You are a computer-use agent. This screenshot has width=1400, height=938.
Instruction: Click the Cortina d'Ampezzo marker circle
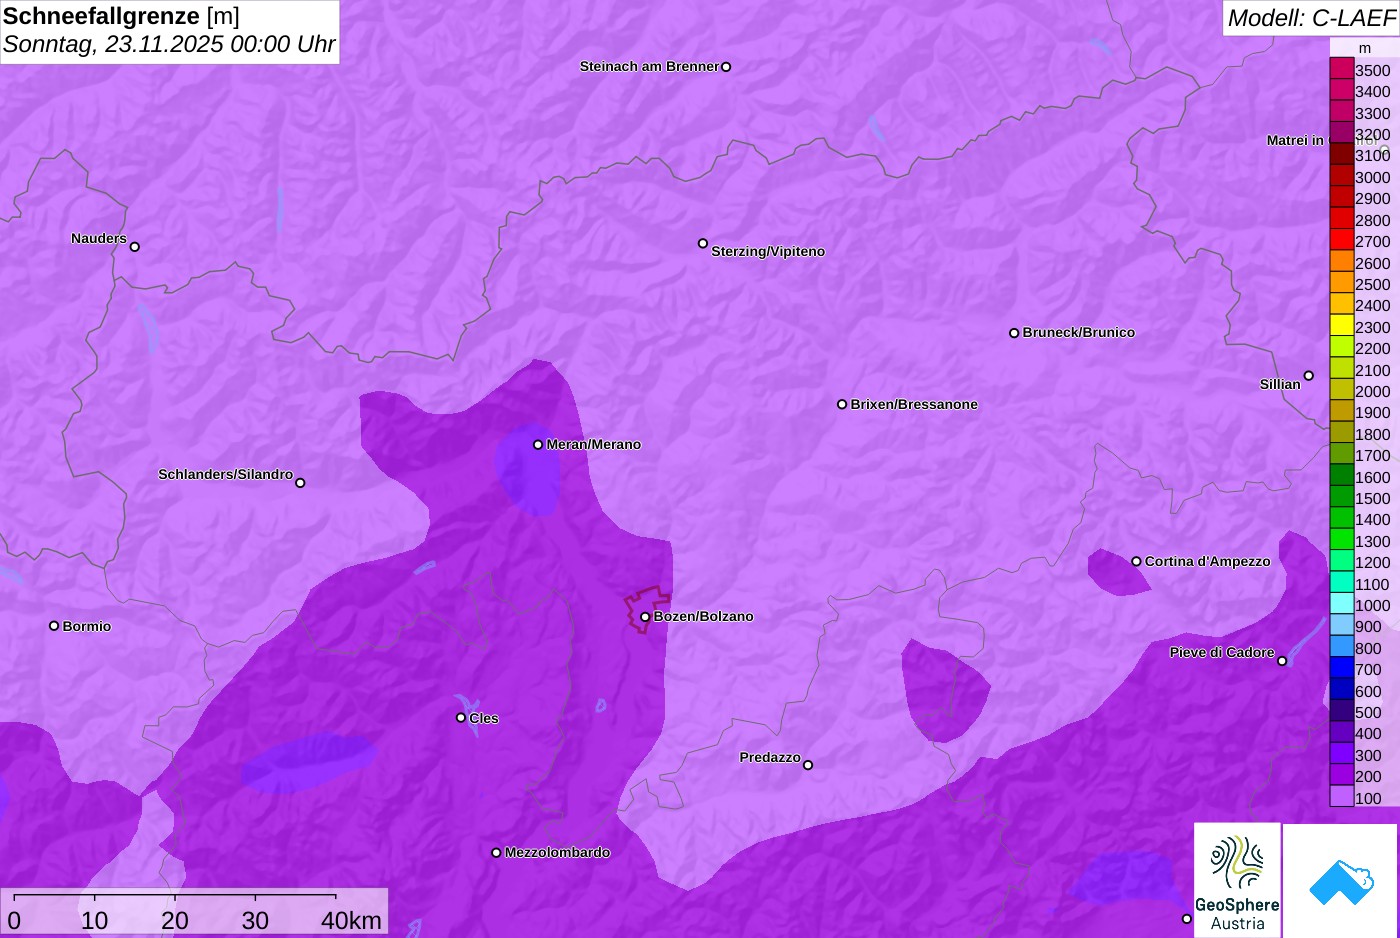[x=1136, y=562]
